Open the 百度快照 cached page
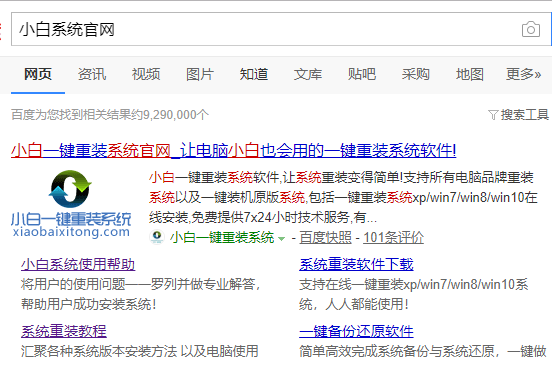The width and height of the screenshot is (552, 365). pos(326,238)
